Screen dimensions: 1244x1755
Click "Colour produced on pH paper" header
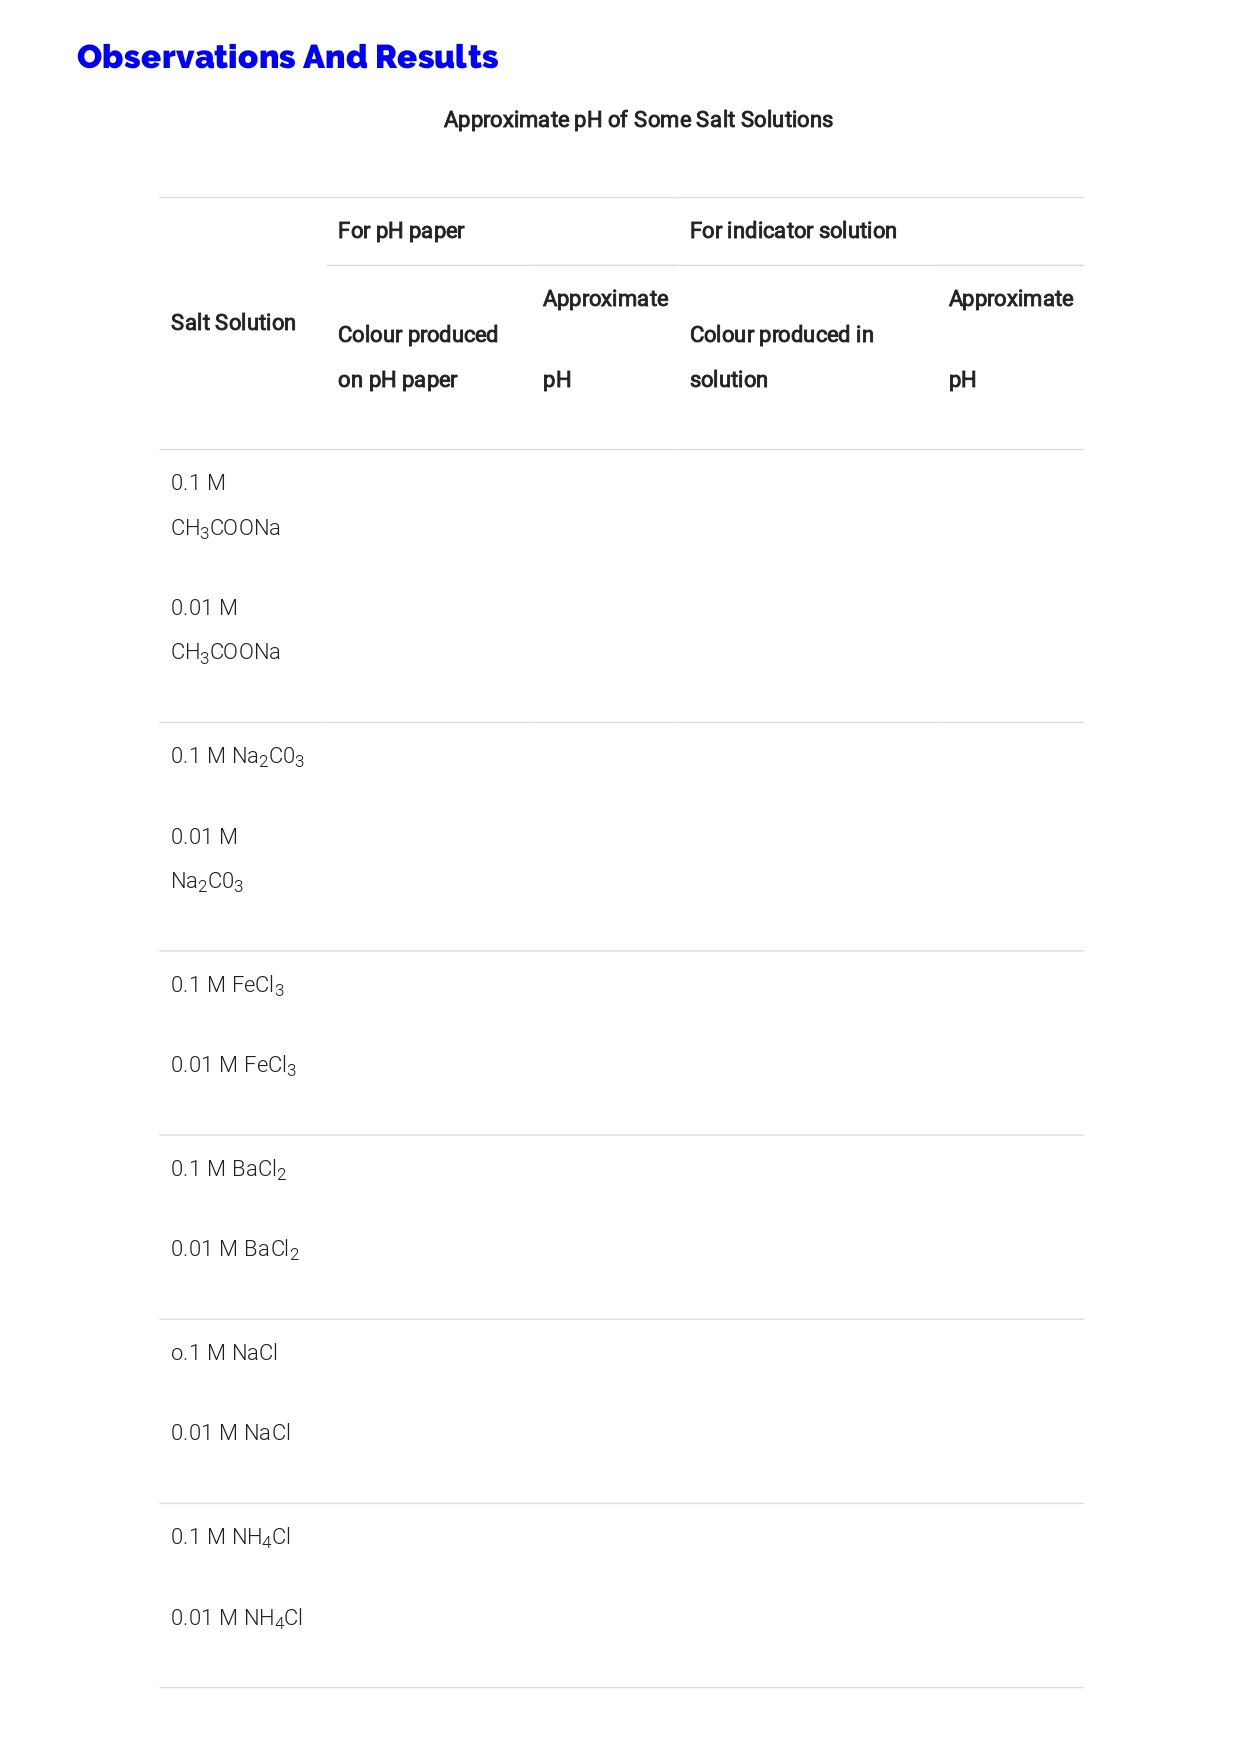point(417,357)
